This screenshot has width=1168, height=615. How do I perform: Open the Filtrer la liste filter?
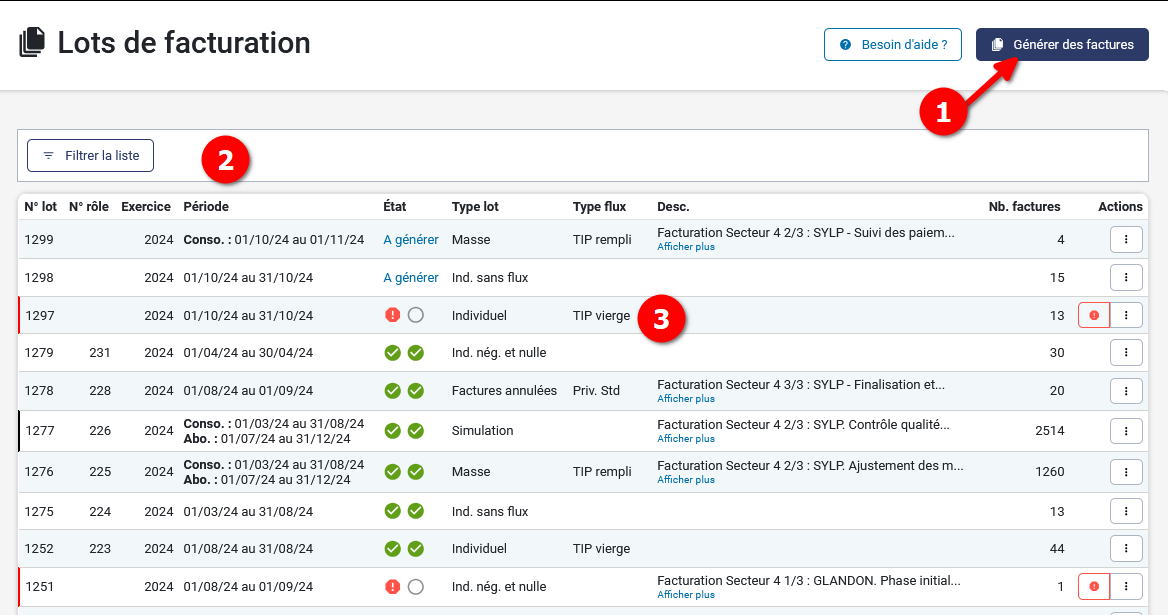[90, 156]
